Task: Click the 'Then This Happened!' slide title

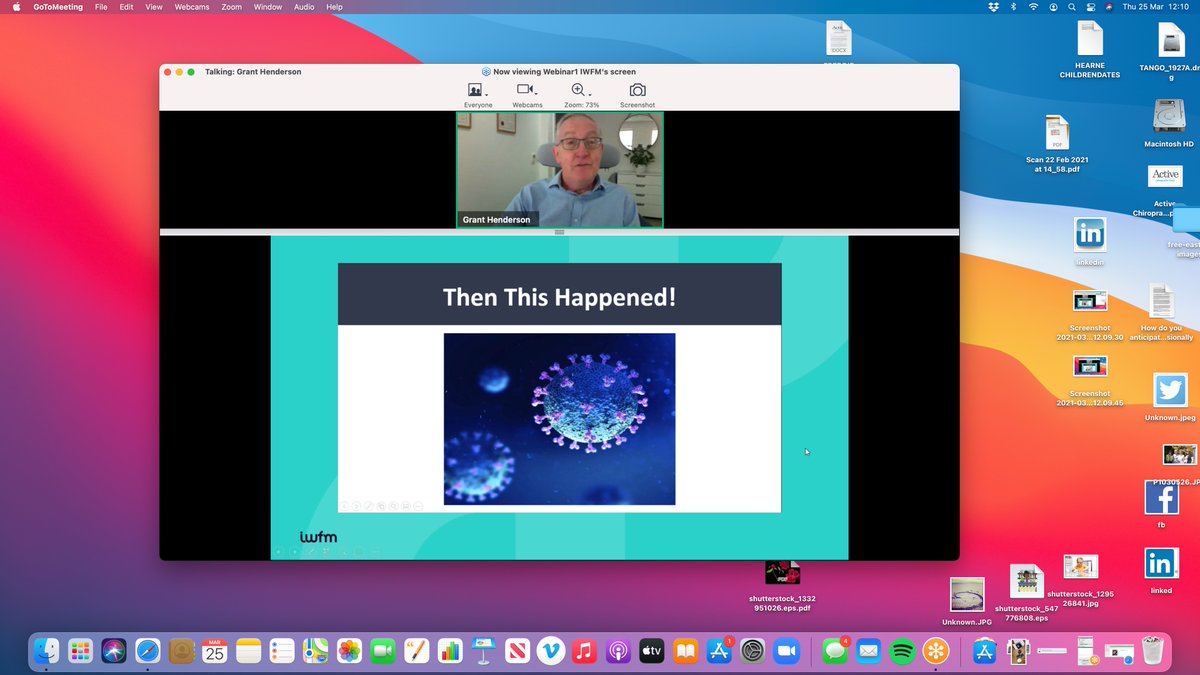Action: coord(559,296)
